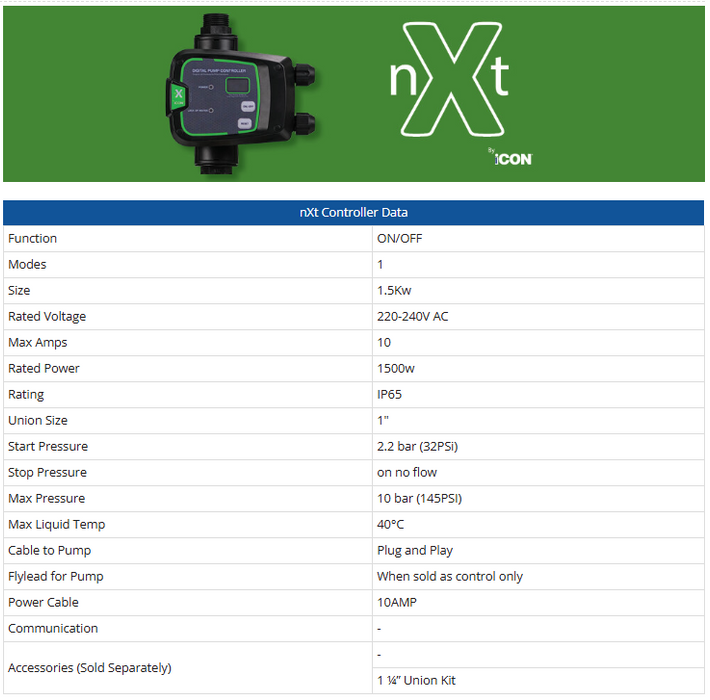Click the 'By iCON' brand logo
Image resolution: width=710 pixels, height=700 pixels.
510,157
